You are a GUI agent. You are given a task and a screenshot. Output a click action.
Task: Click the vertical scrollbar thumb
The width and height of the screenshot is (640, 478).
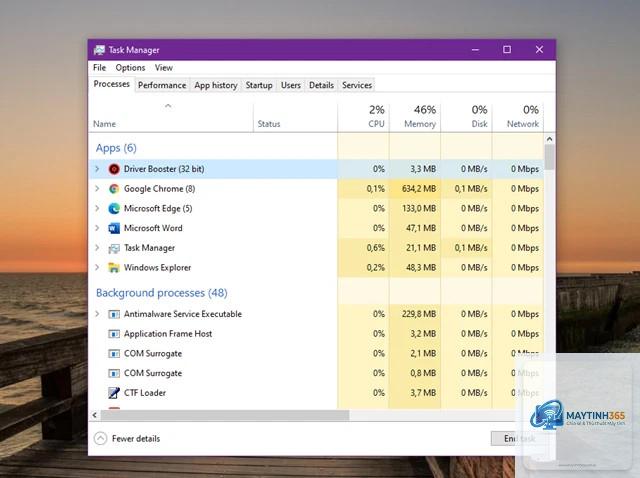coord(549,157)
